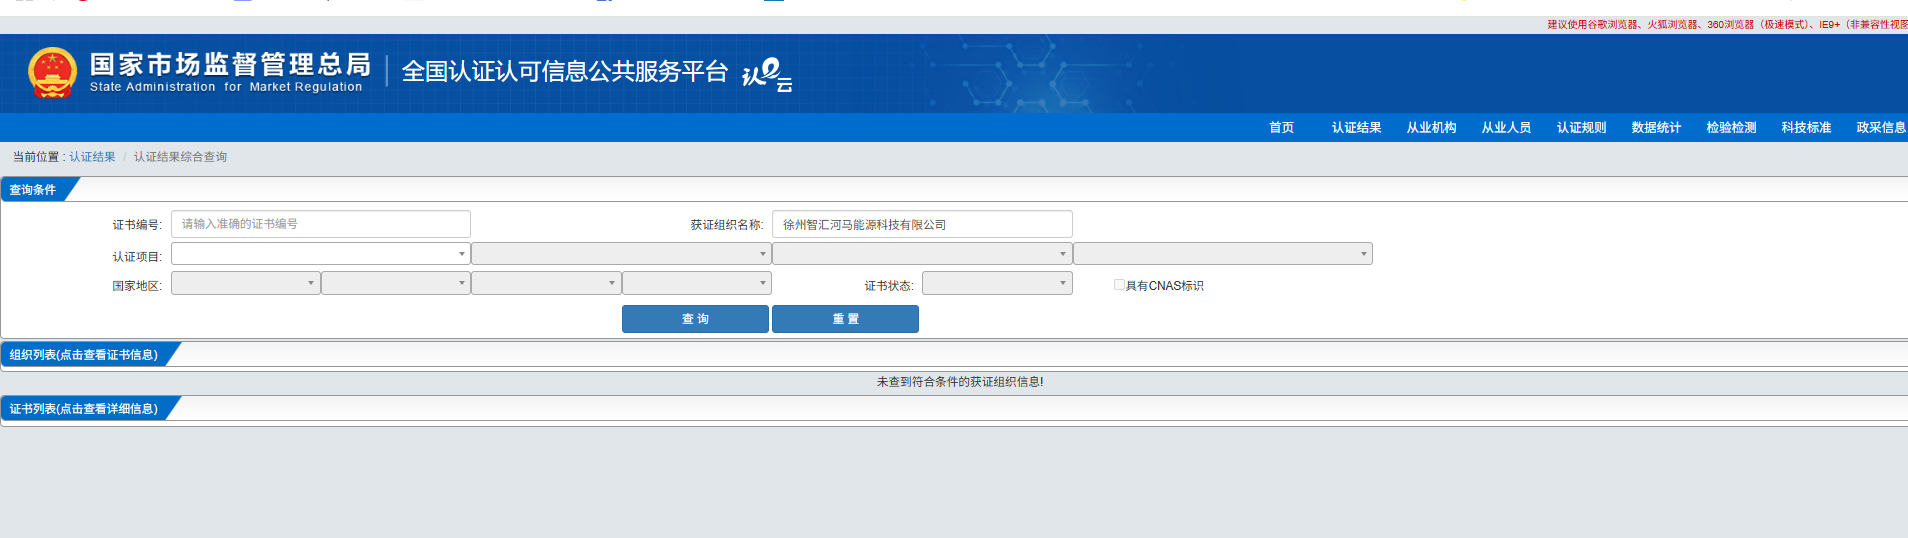Open the 检验检测 navigation menu

[x=1731, y=128]
